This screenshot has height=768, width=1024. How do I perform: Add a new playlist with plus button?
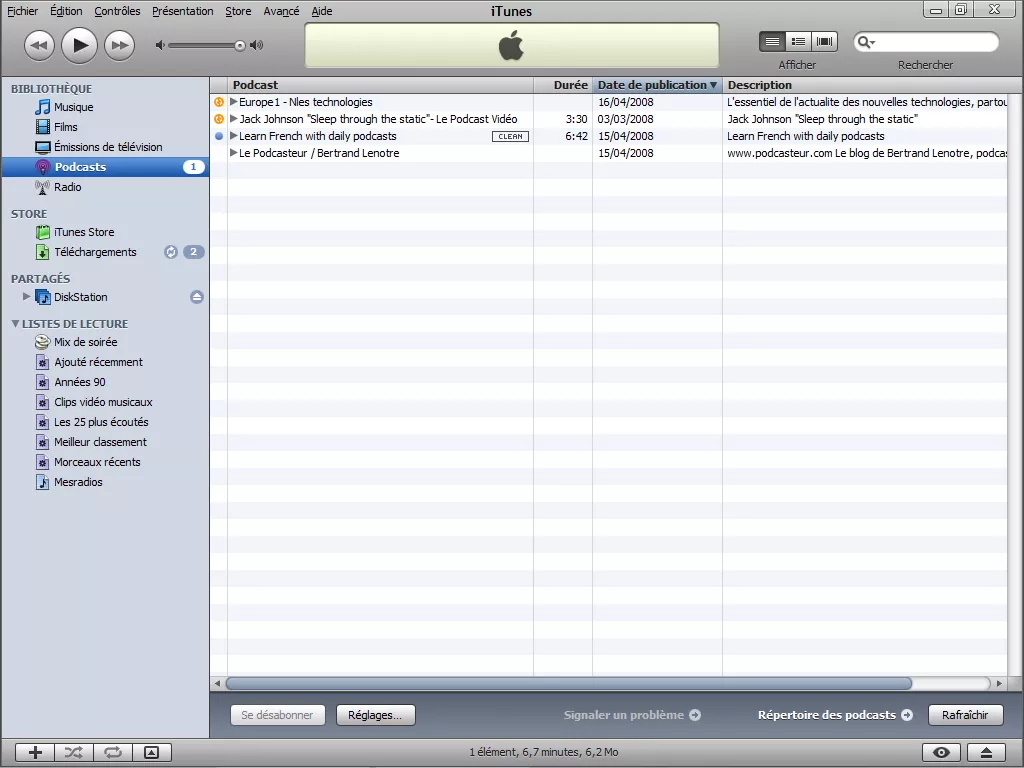(x=35, y=752)
